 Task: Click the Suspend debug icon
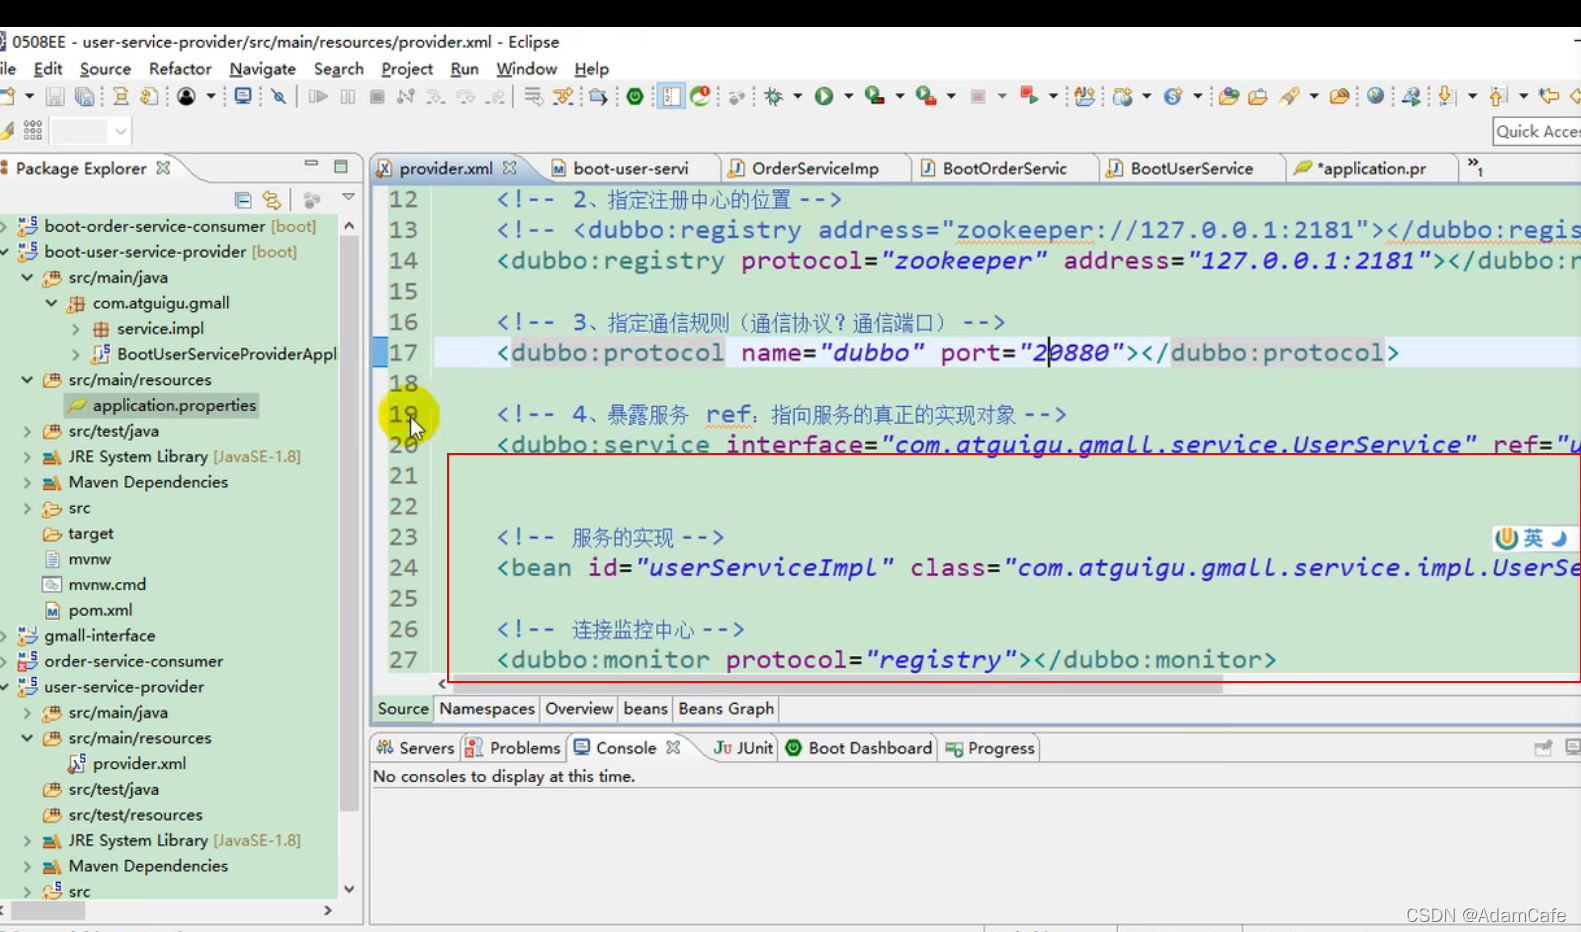point(347,97)
